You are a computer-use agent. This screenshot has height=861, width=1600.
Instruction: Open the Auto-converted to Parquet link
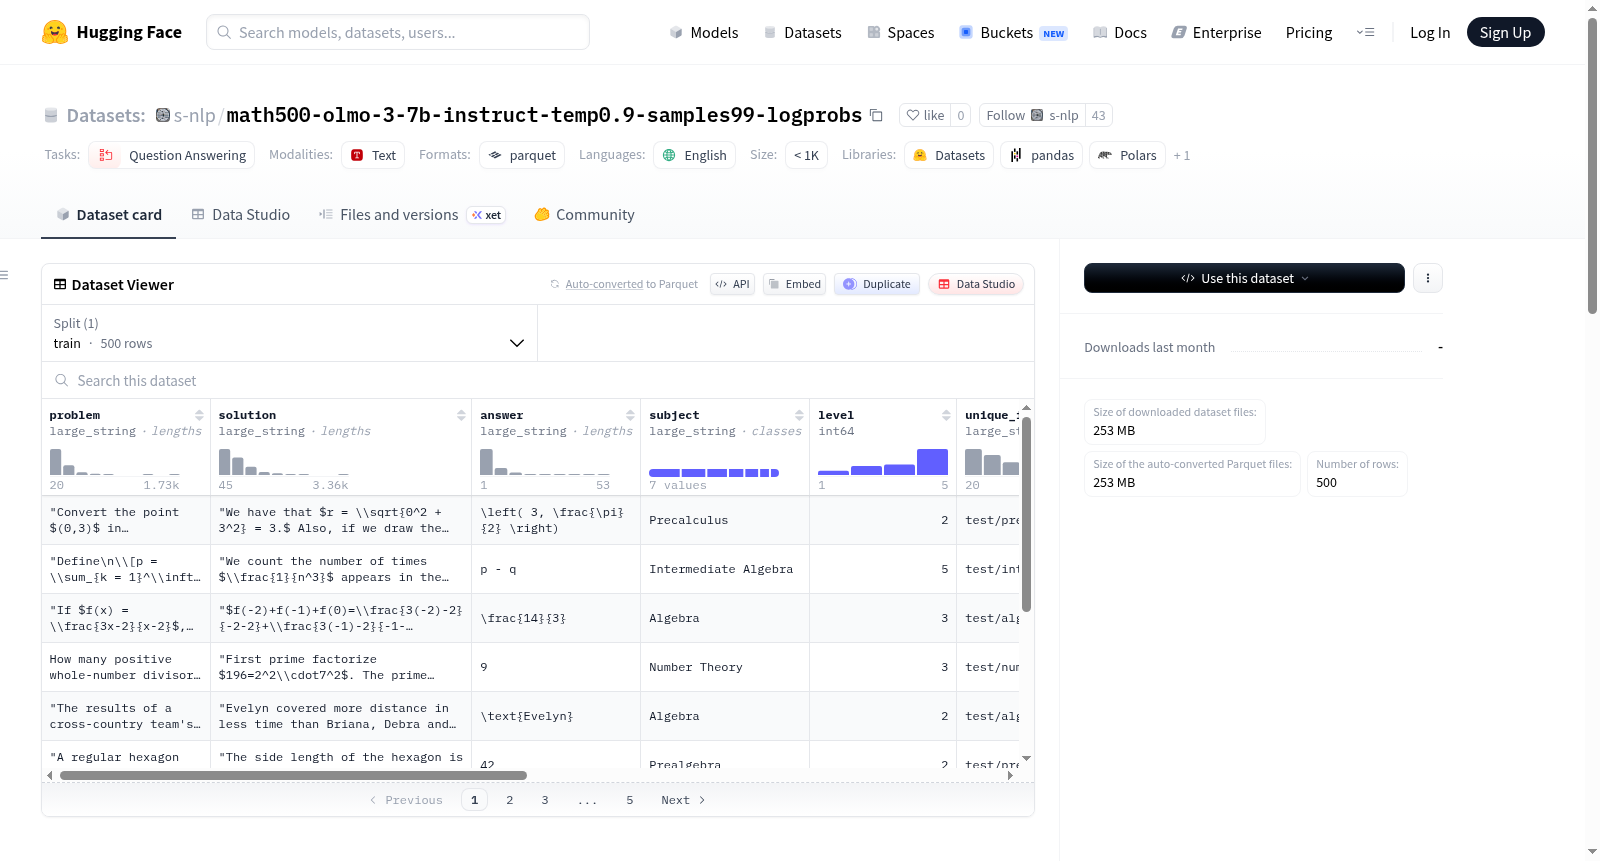coord(603,284)
